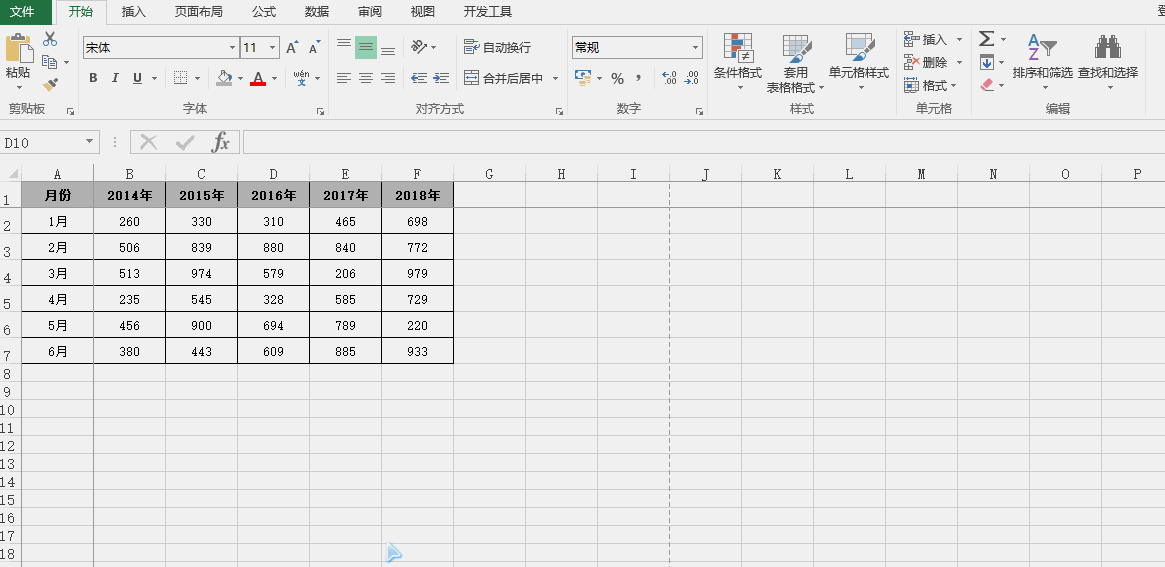1165x567 pixels.
Task: Open Cell Styles (单元格样式)
Action: click(x=859, y=62)
